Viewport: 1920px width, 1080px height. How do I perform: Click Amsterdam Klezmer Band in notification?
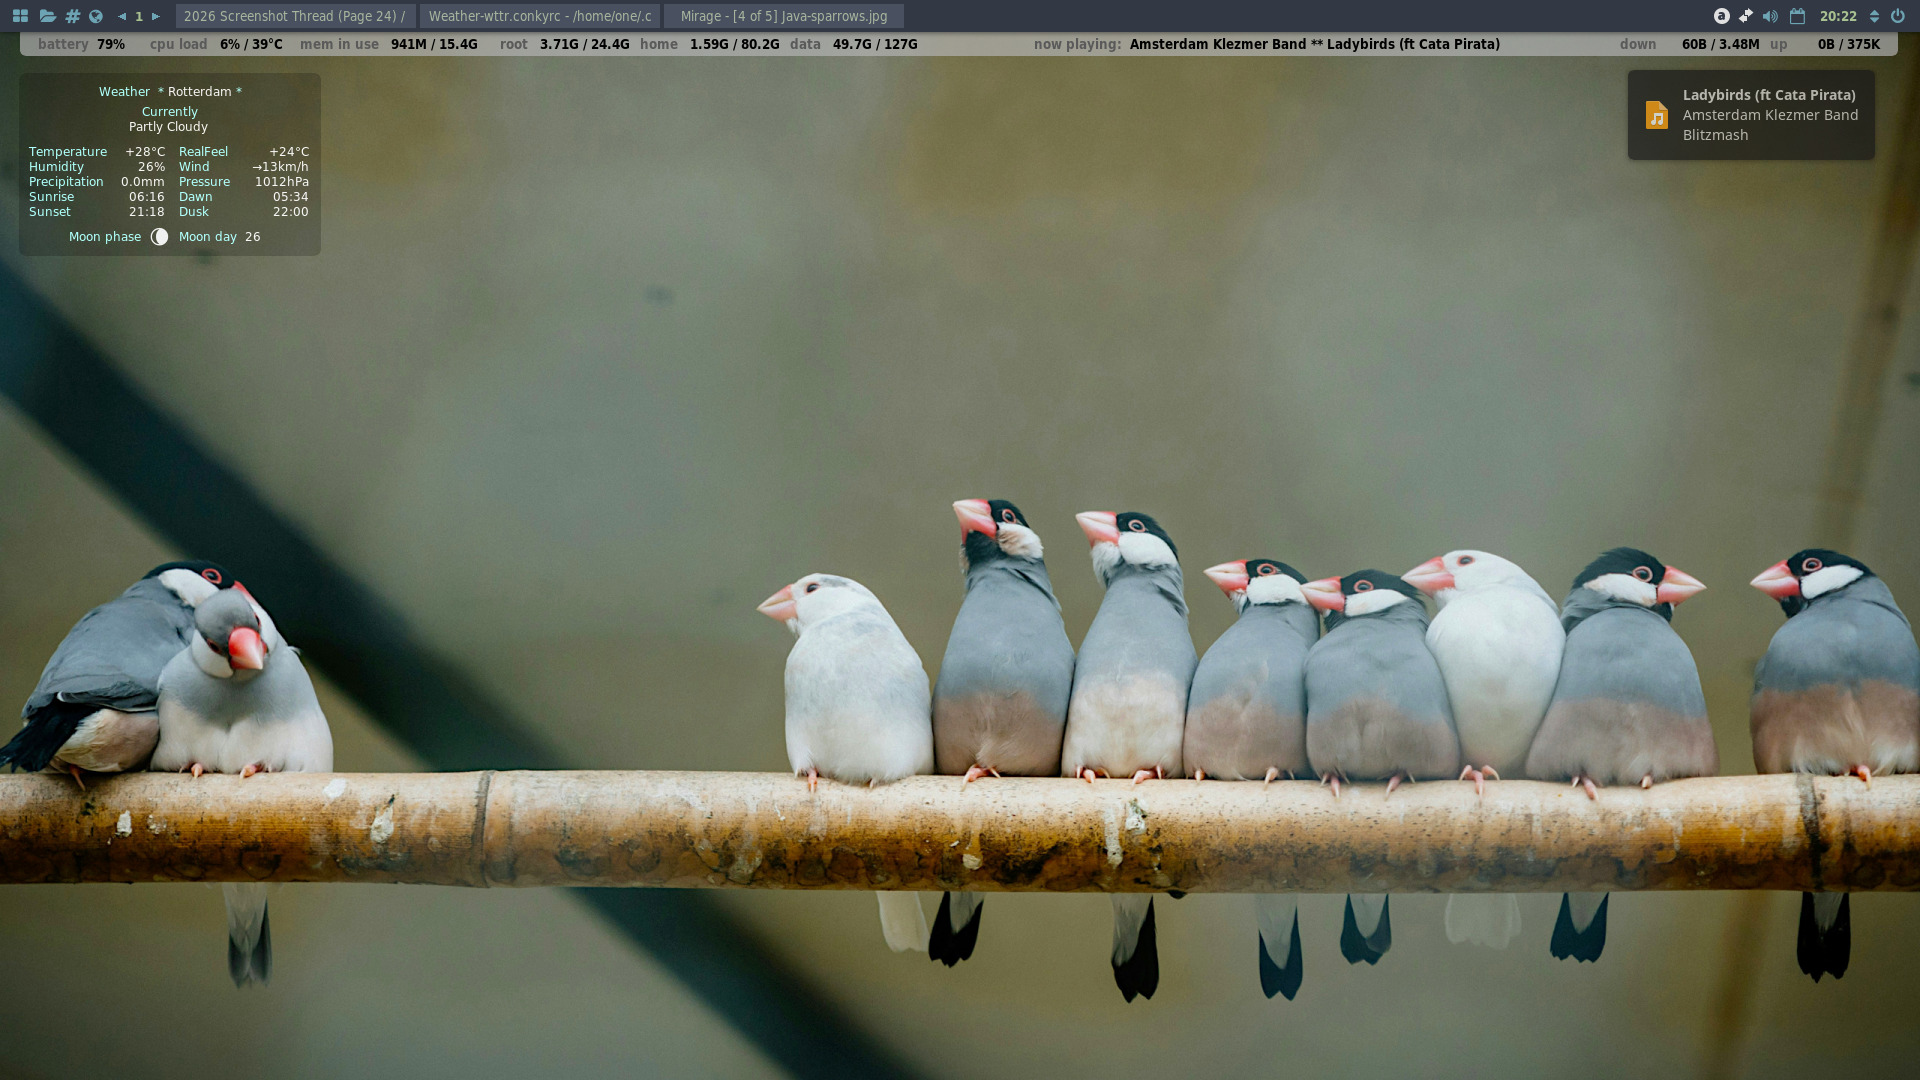[x=1770, y=115]
